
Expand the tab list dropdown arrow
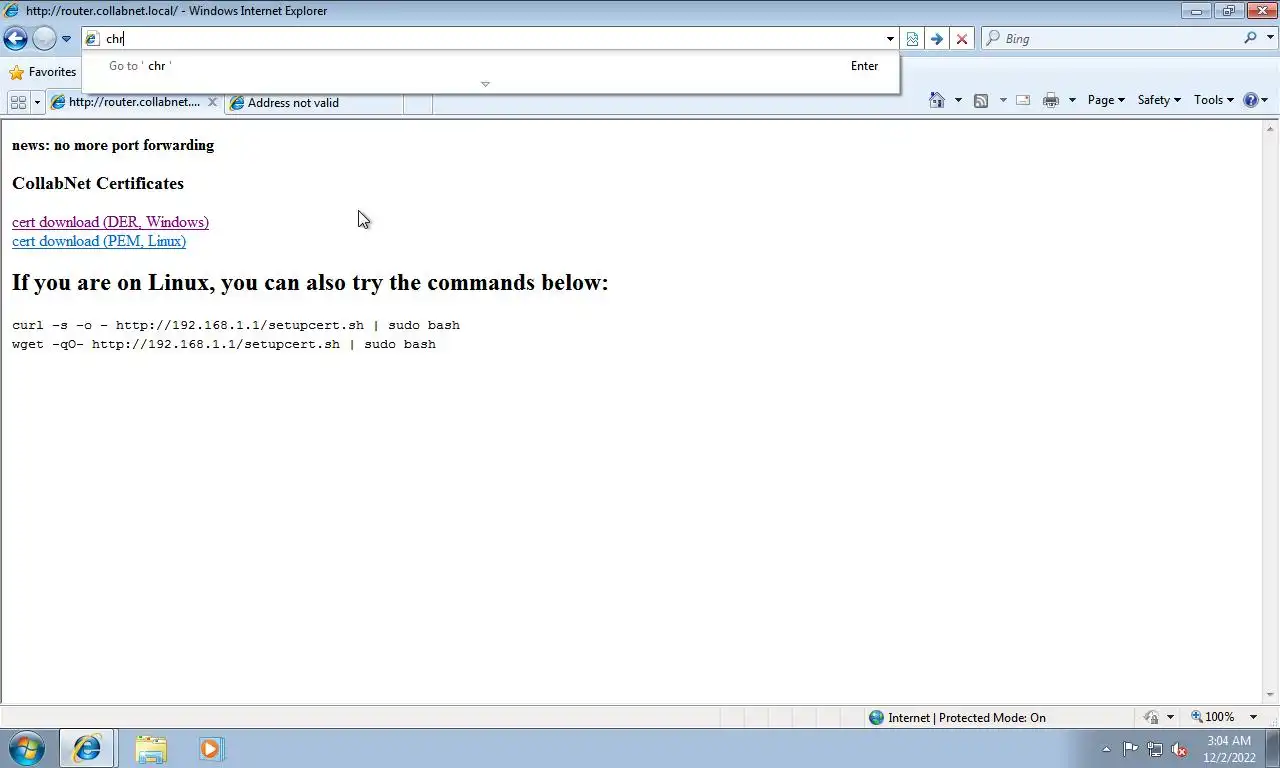[x=37, y=102]
